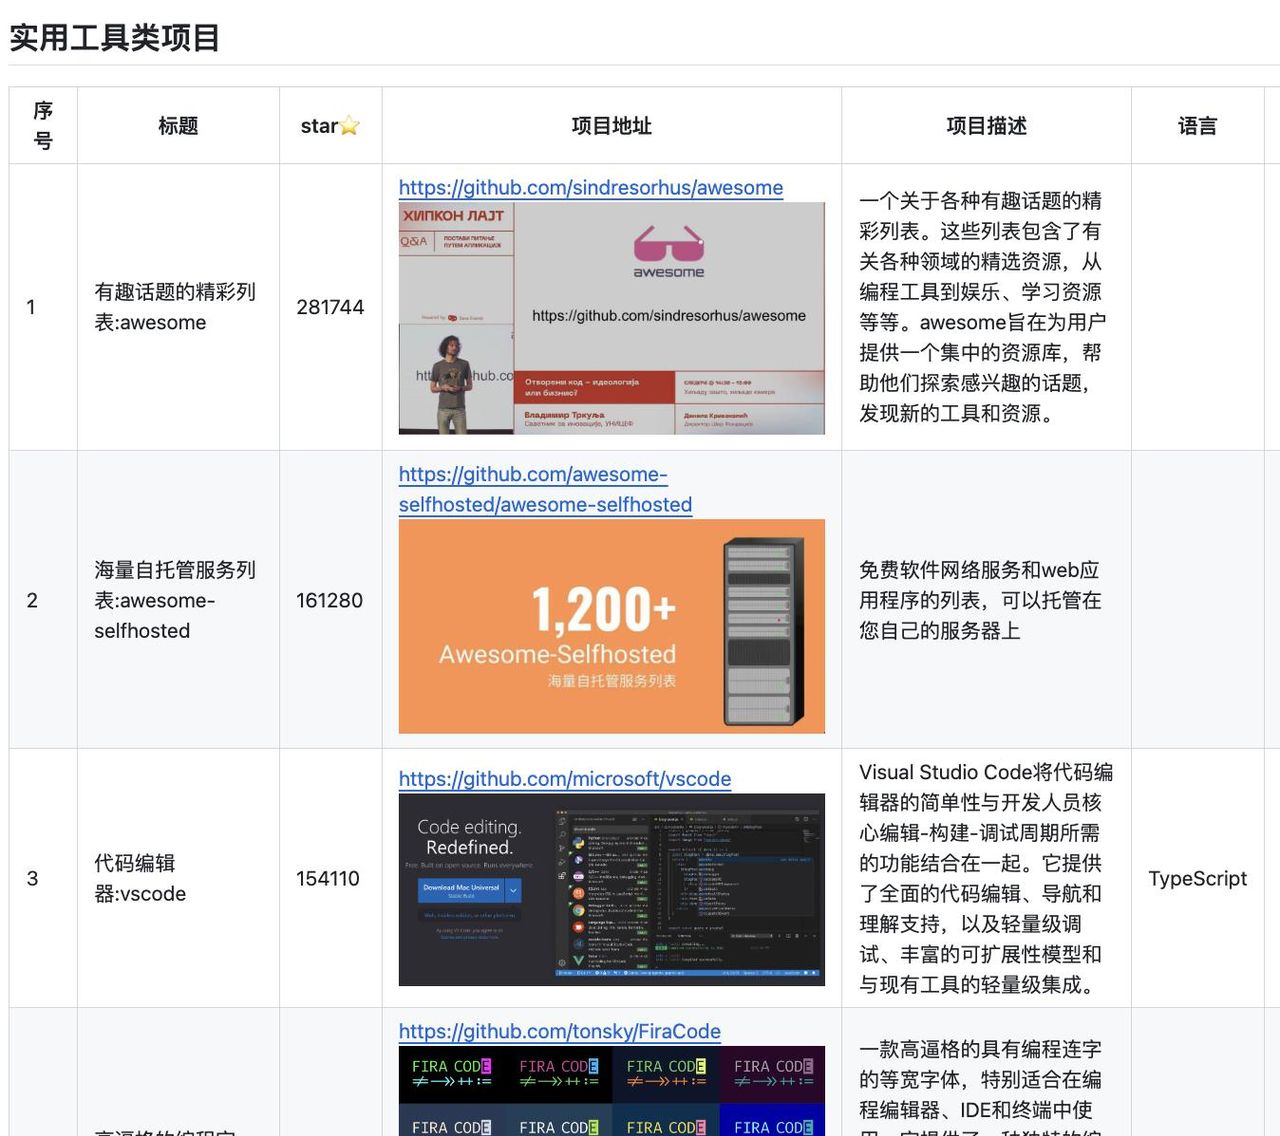Click the 语言 column header
The width and height of the screenshot is (1280, 1136).
pyautogui.click(x=1197, y=126)
